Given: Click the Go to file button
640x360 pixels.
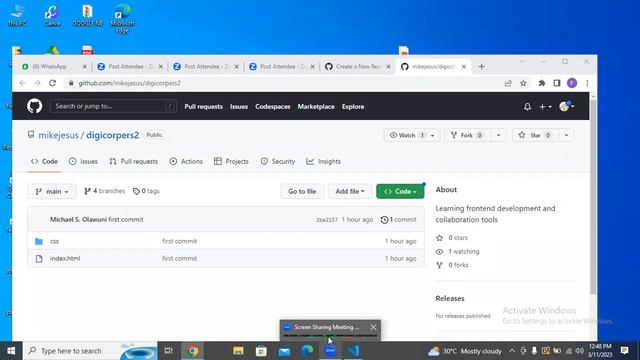Looking at the screenshot, I should [302, 191].
